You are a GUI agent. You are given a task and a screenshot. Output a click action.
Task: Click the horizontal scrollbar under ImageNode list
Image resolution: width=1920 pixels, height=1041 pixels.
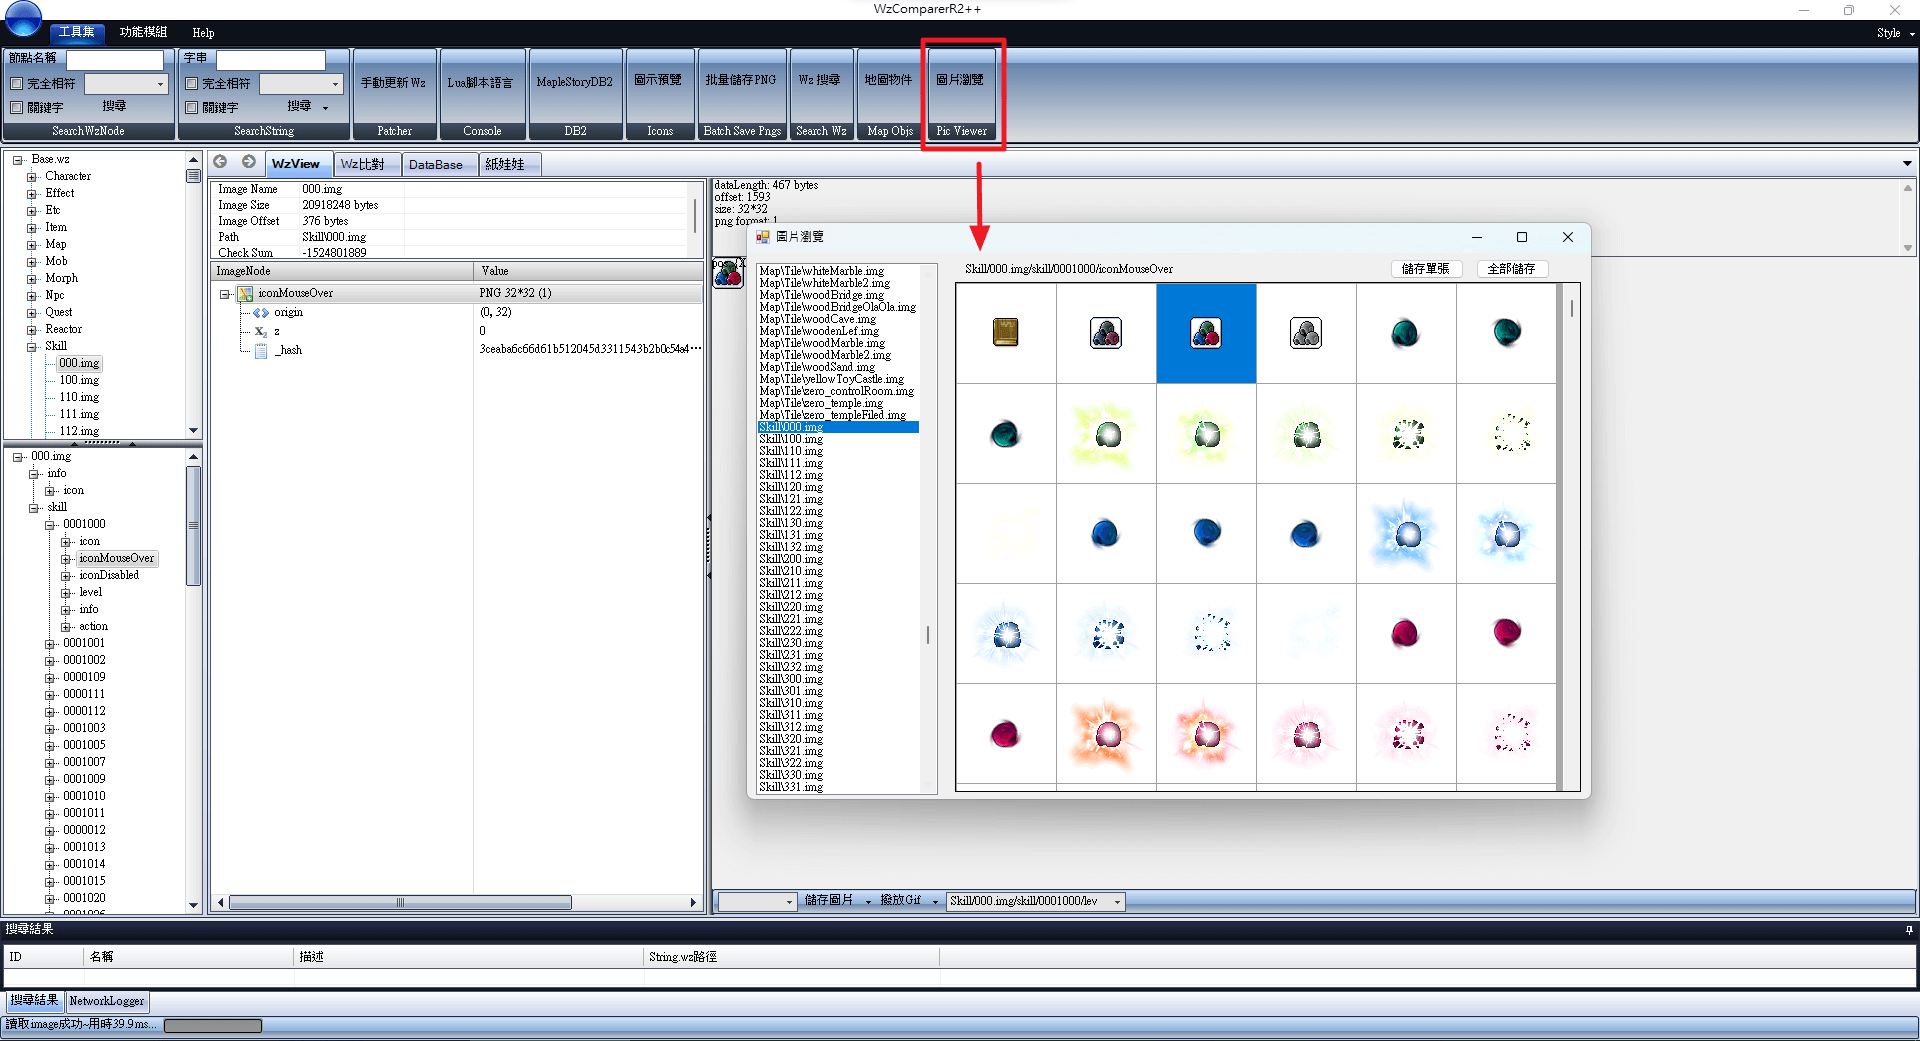coord(455,902)
